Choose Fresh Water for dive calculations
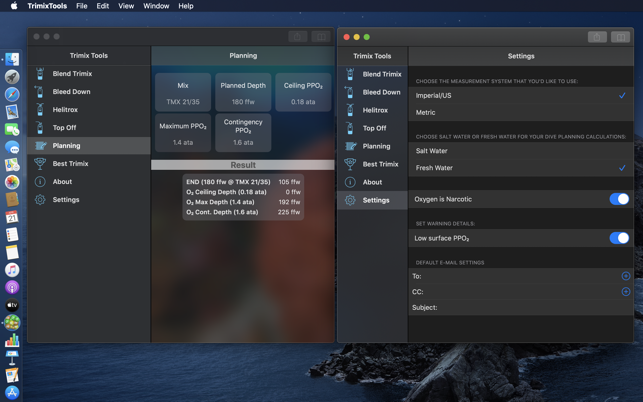 point(521,168)
